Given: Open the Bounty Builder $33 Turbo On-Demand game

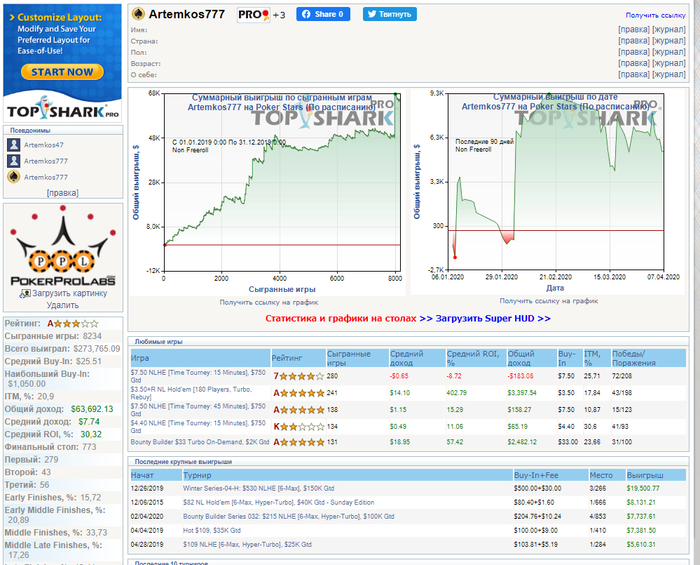Looking at the screenshot, I should [200, 442].
